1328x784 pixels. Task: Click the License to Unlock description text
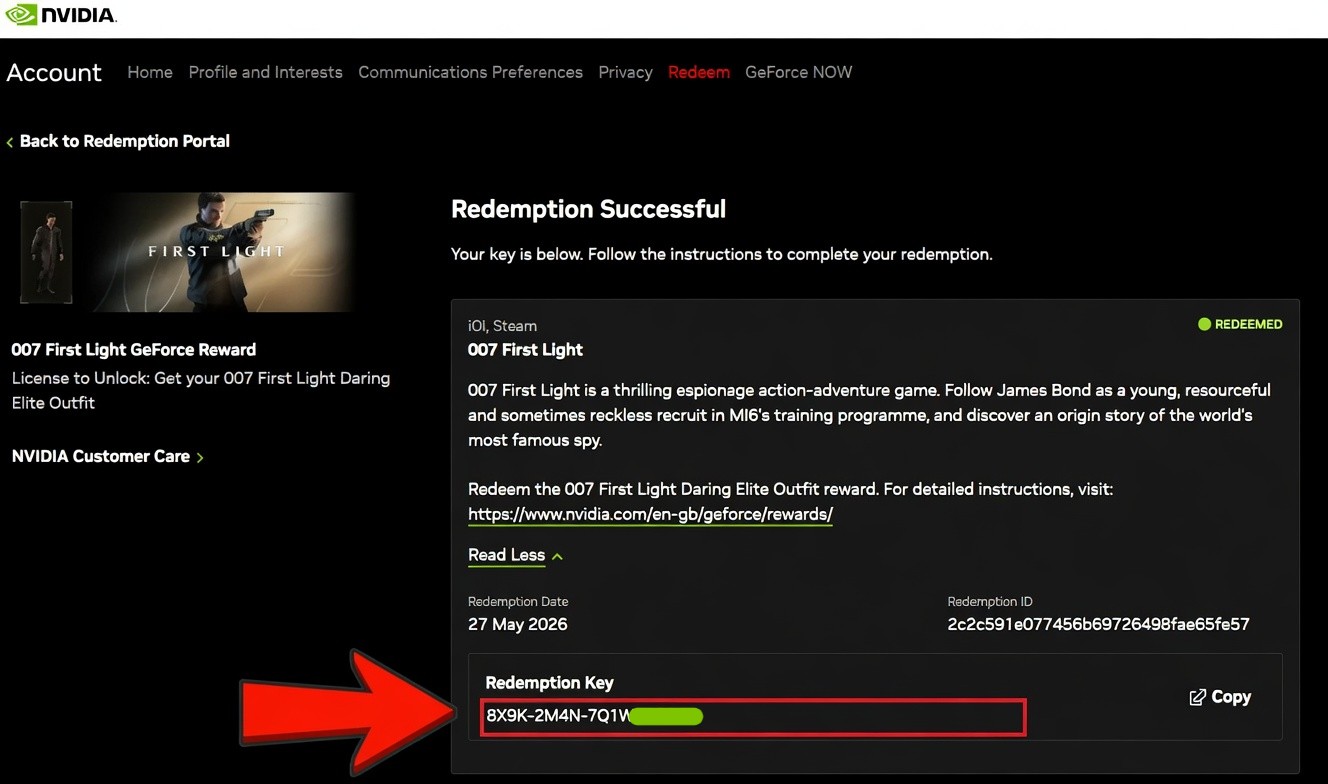[x=201, y=390]
